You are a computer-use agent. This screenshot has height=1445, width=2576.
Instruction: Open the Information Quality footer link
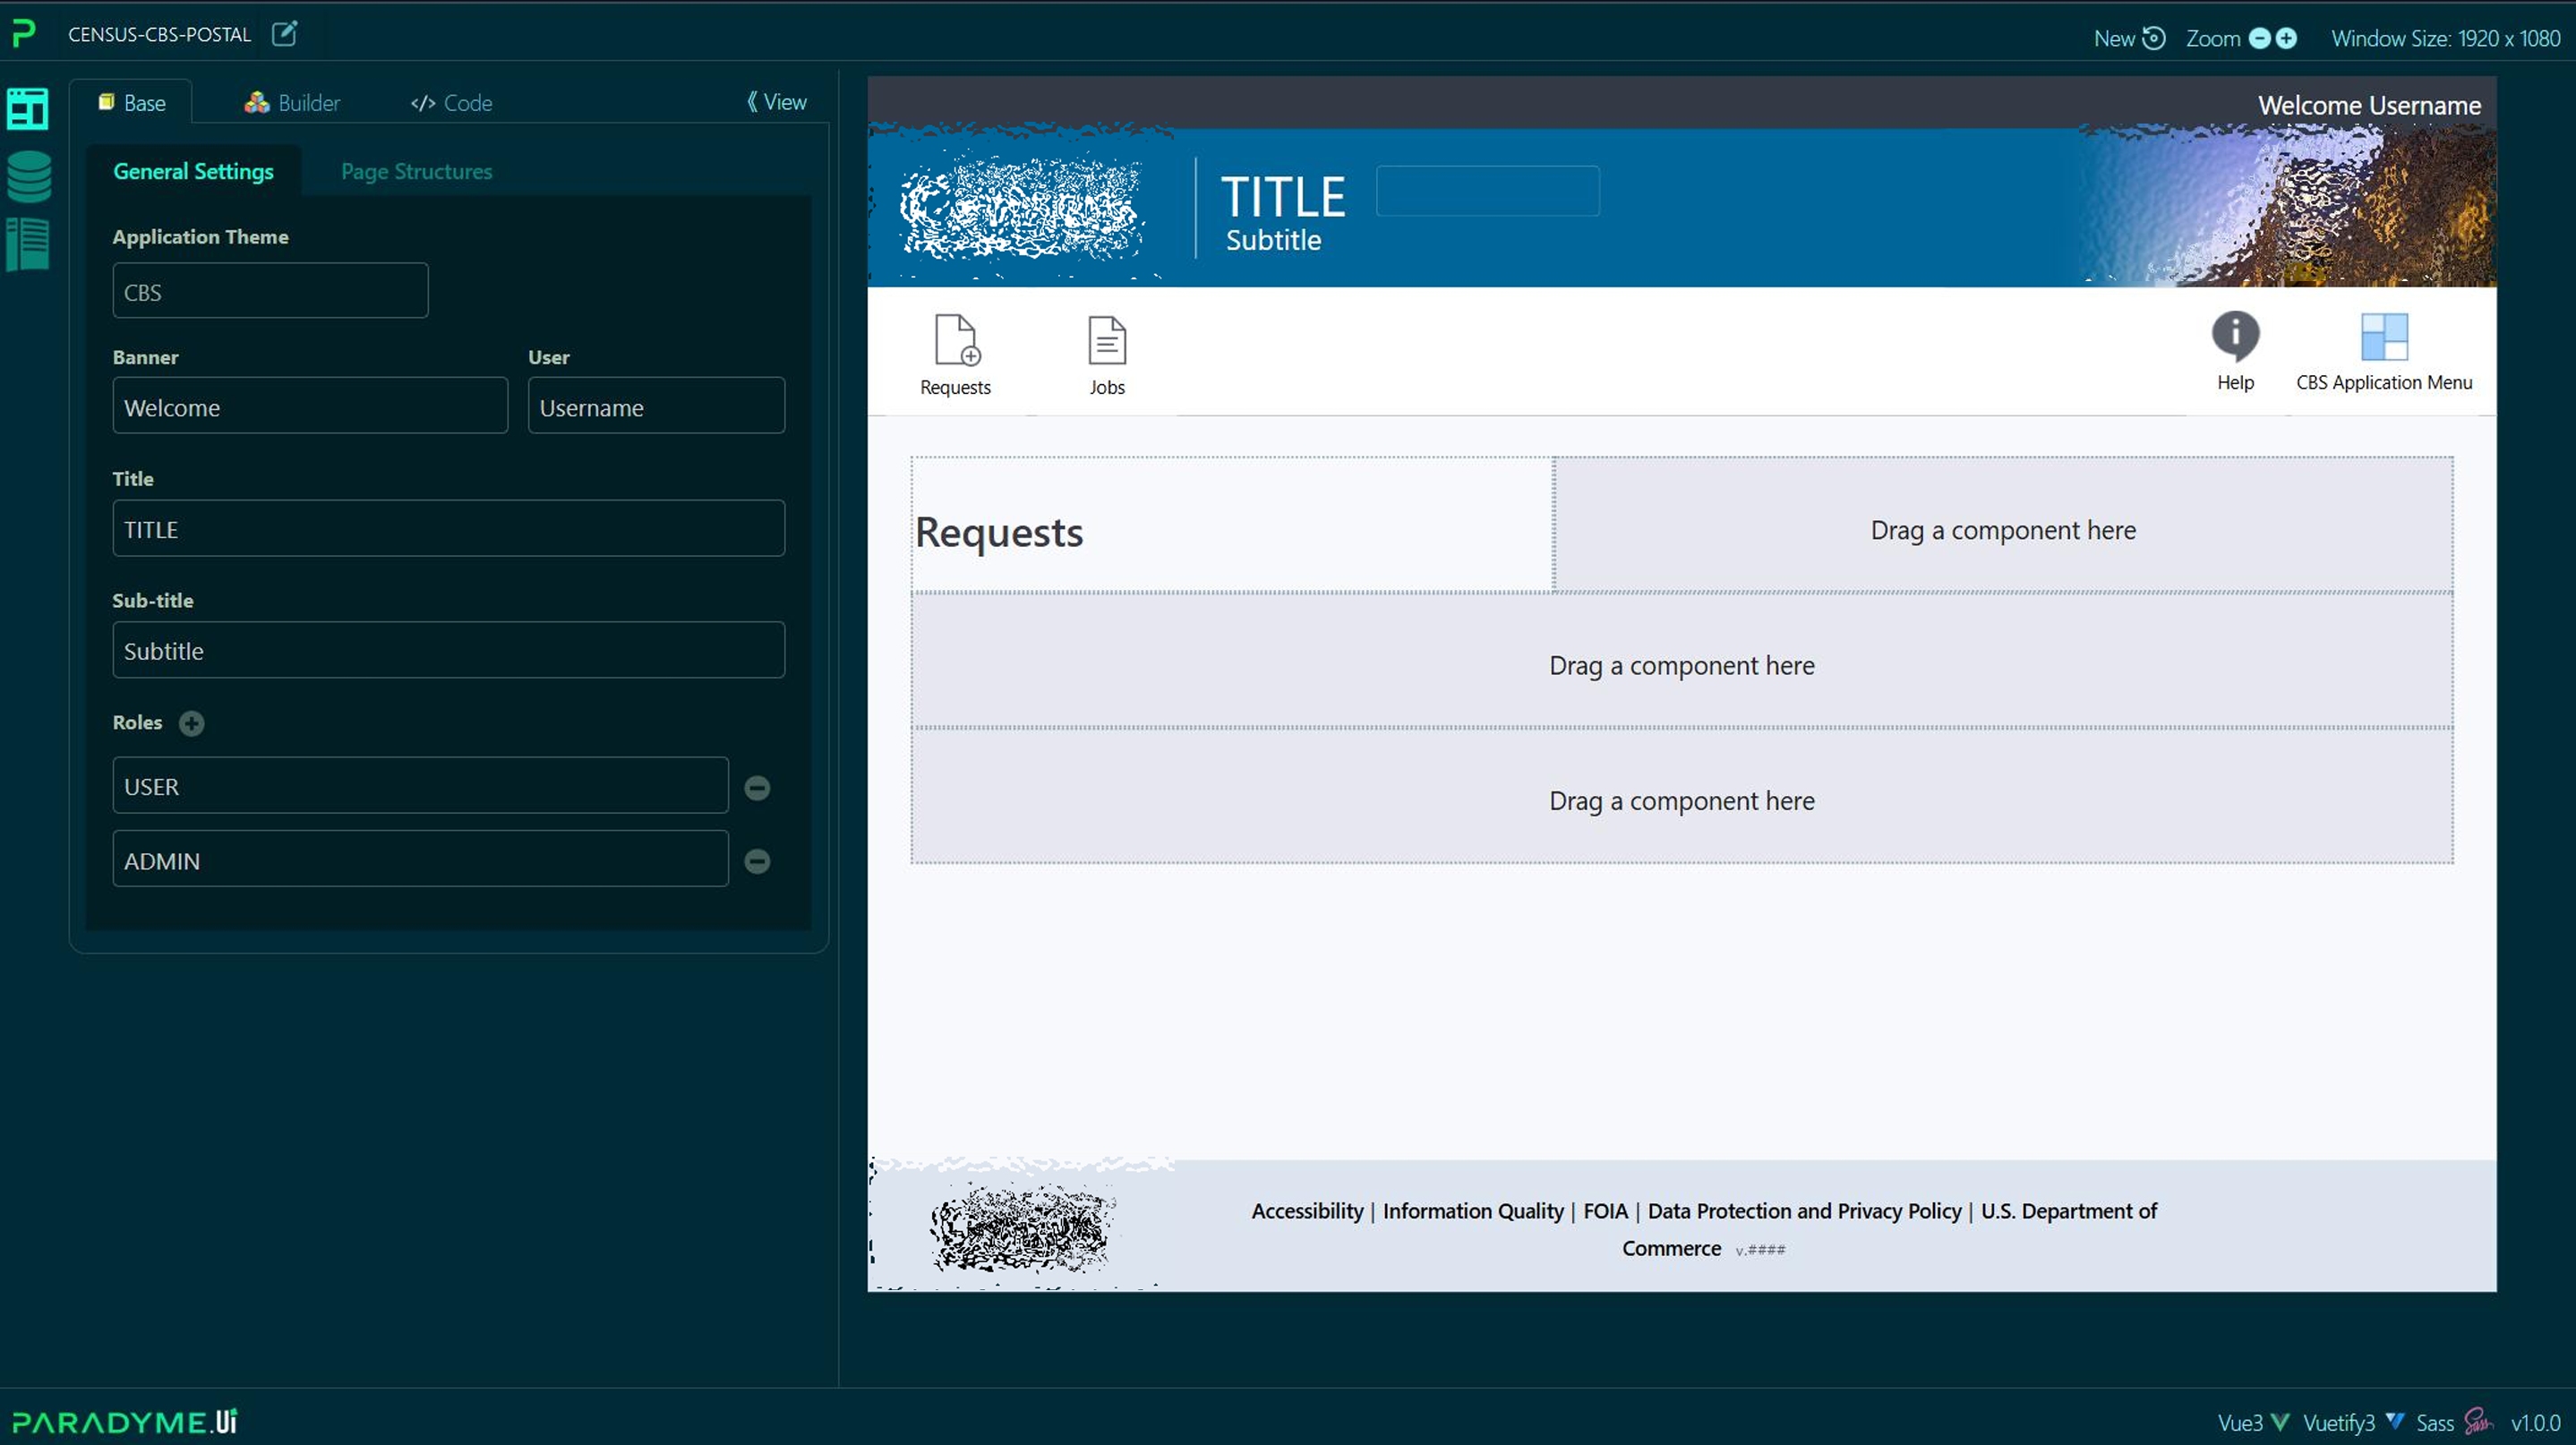tap(1473, 1211)
